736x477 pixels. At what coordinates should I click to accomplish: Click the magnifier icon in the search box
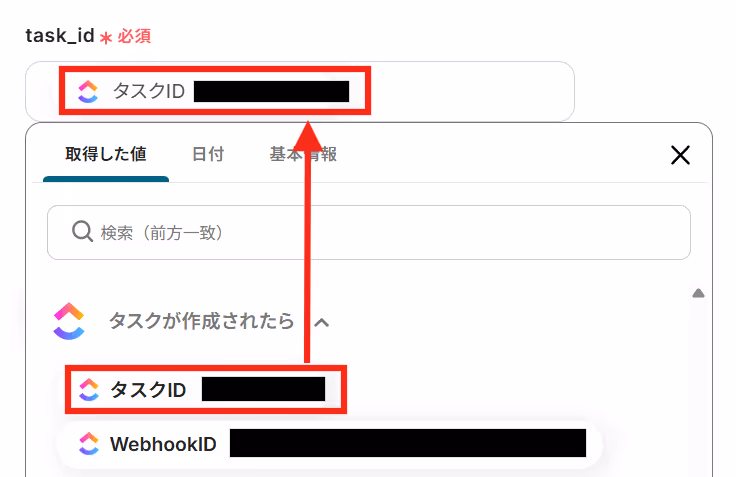pyautogui.click(x=82, y=231)
